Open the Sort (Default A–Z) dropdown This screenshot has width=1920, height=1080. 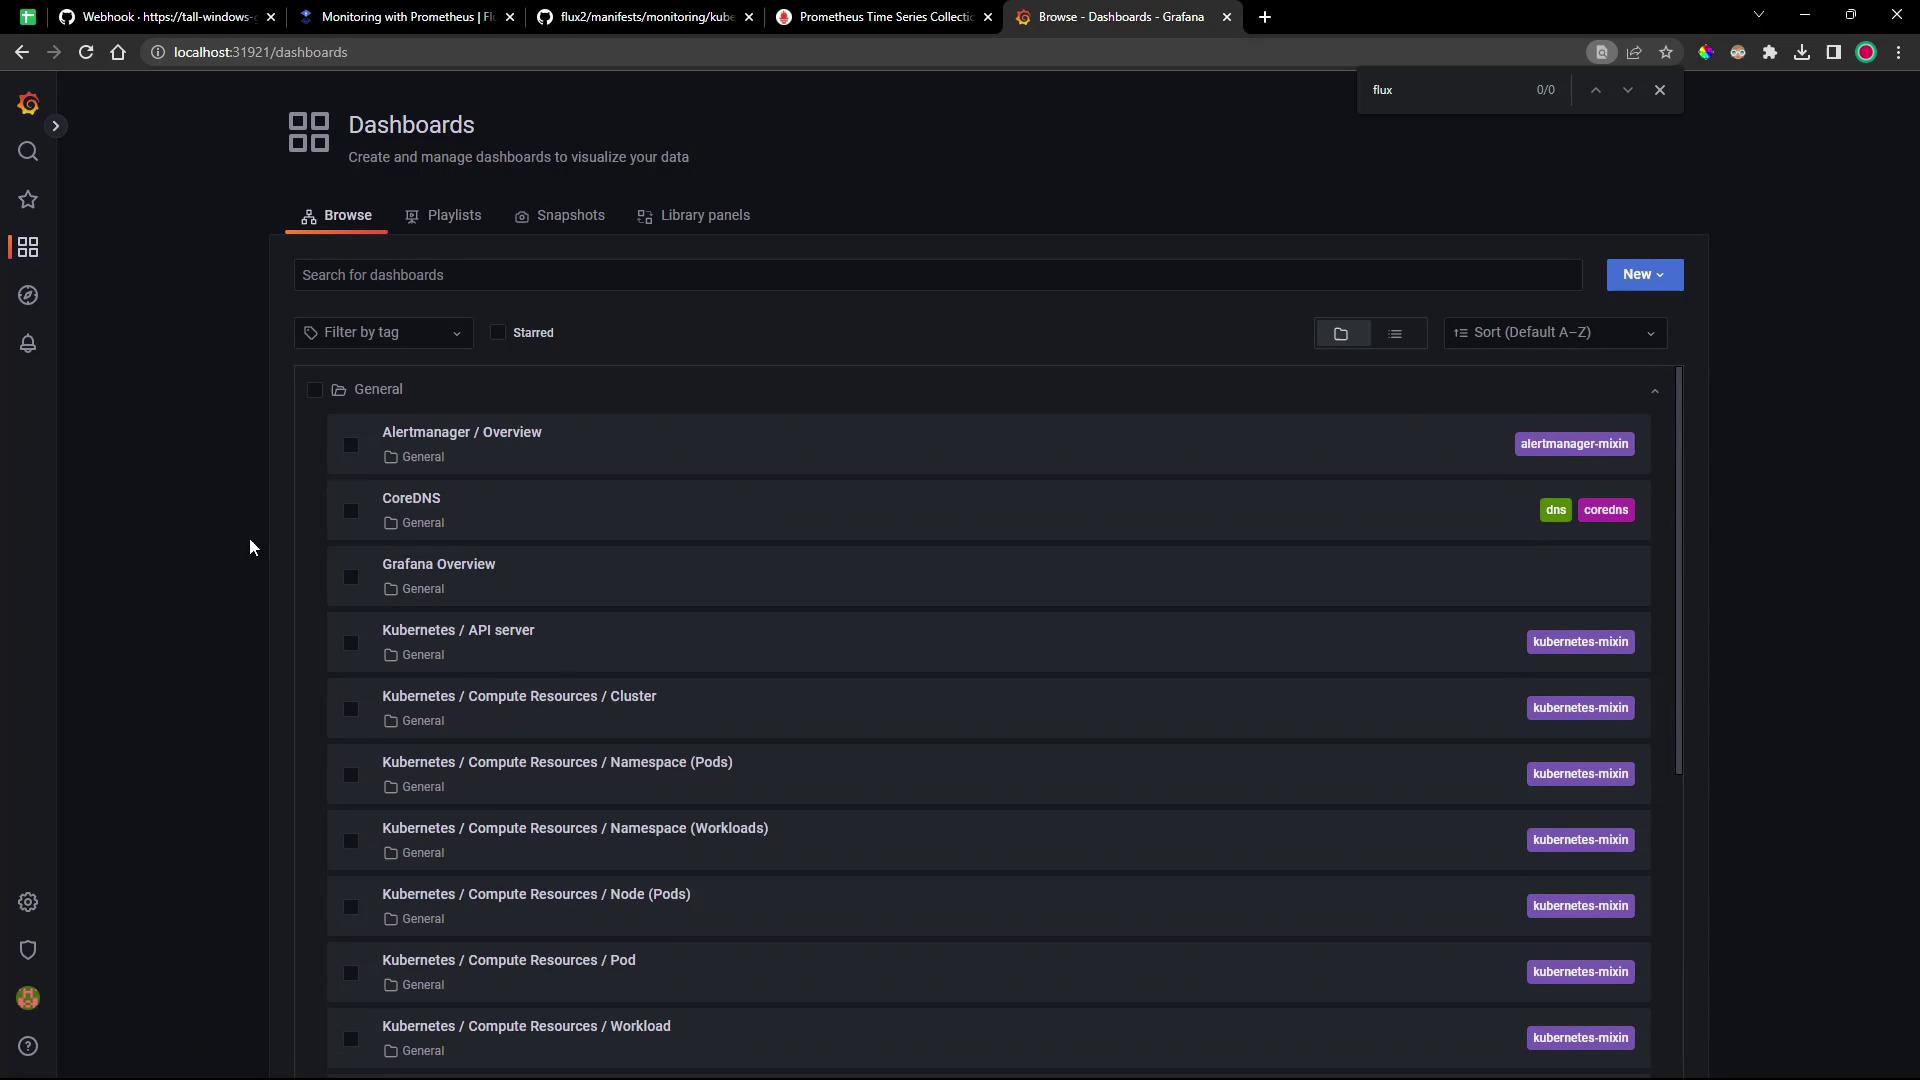point(1554,333)
